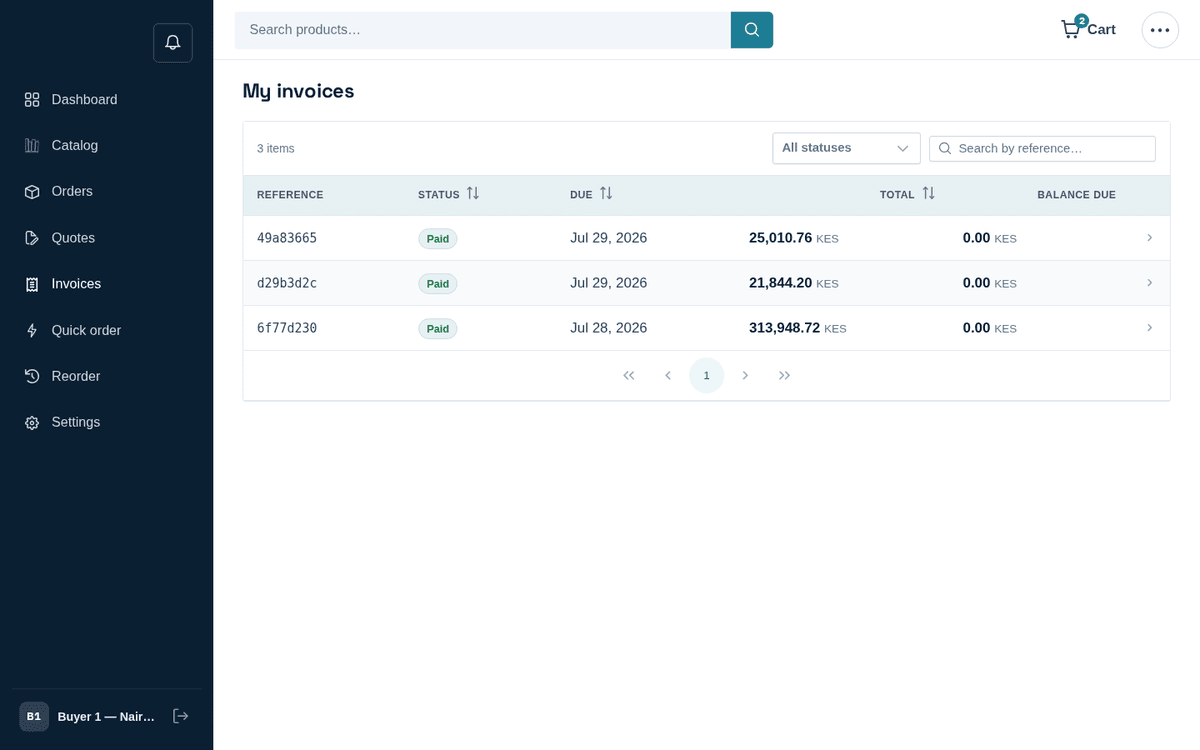The height and width of the screenshot is (750, 1200).
Task: Open the All statuses dropdown
Action: pyautogui.click(x=846, y=148)
